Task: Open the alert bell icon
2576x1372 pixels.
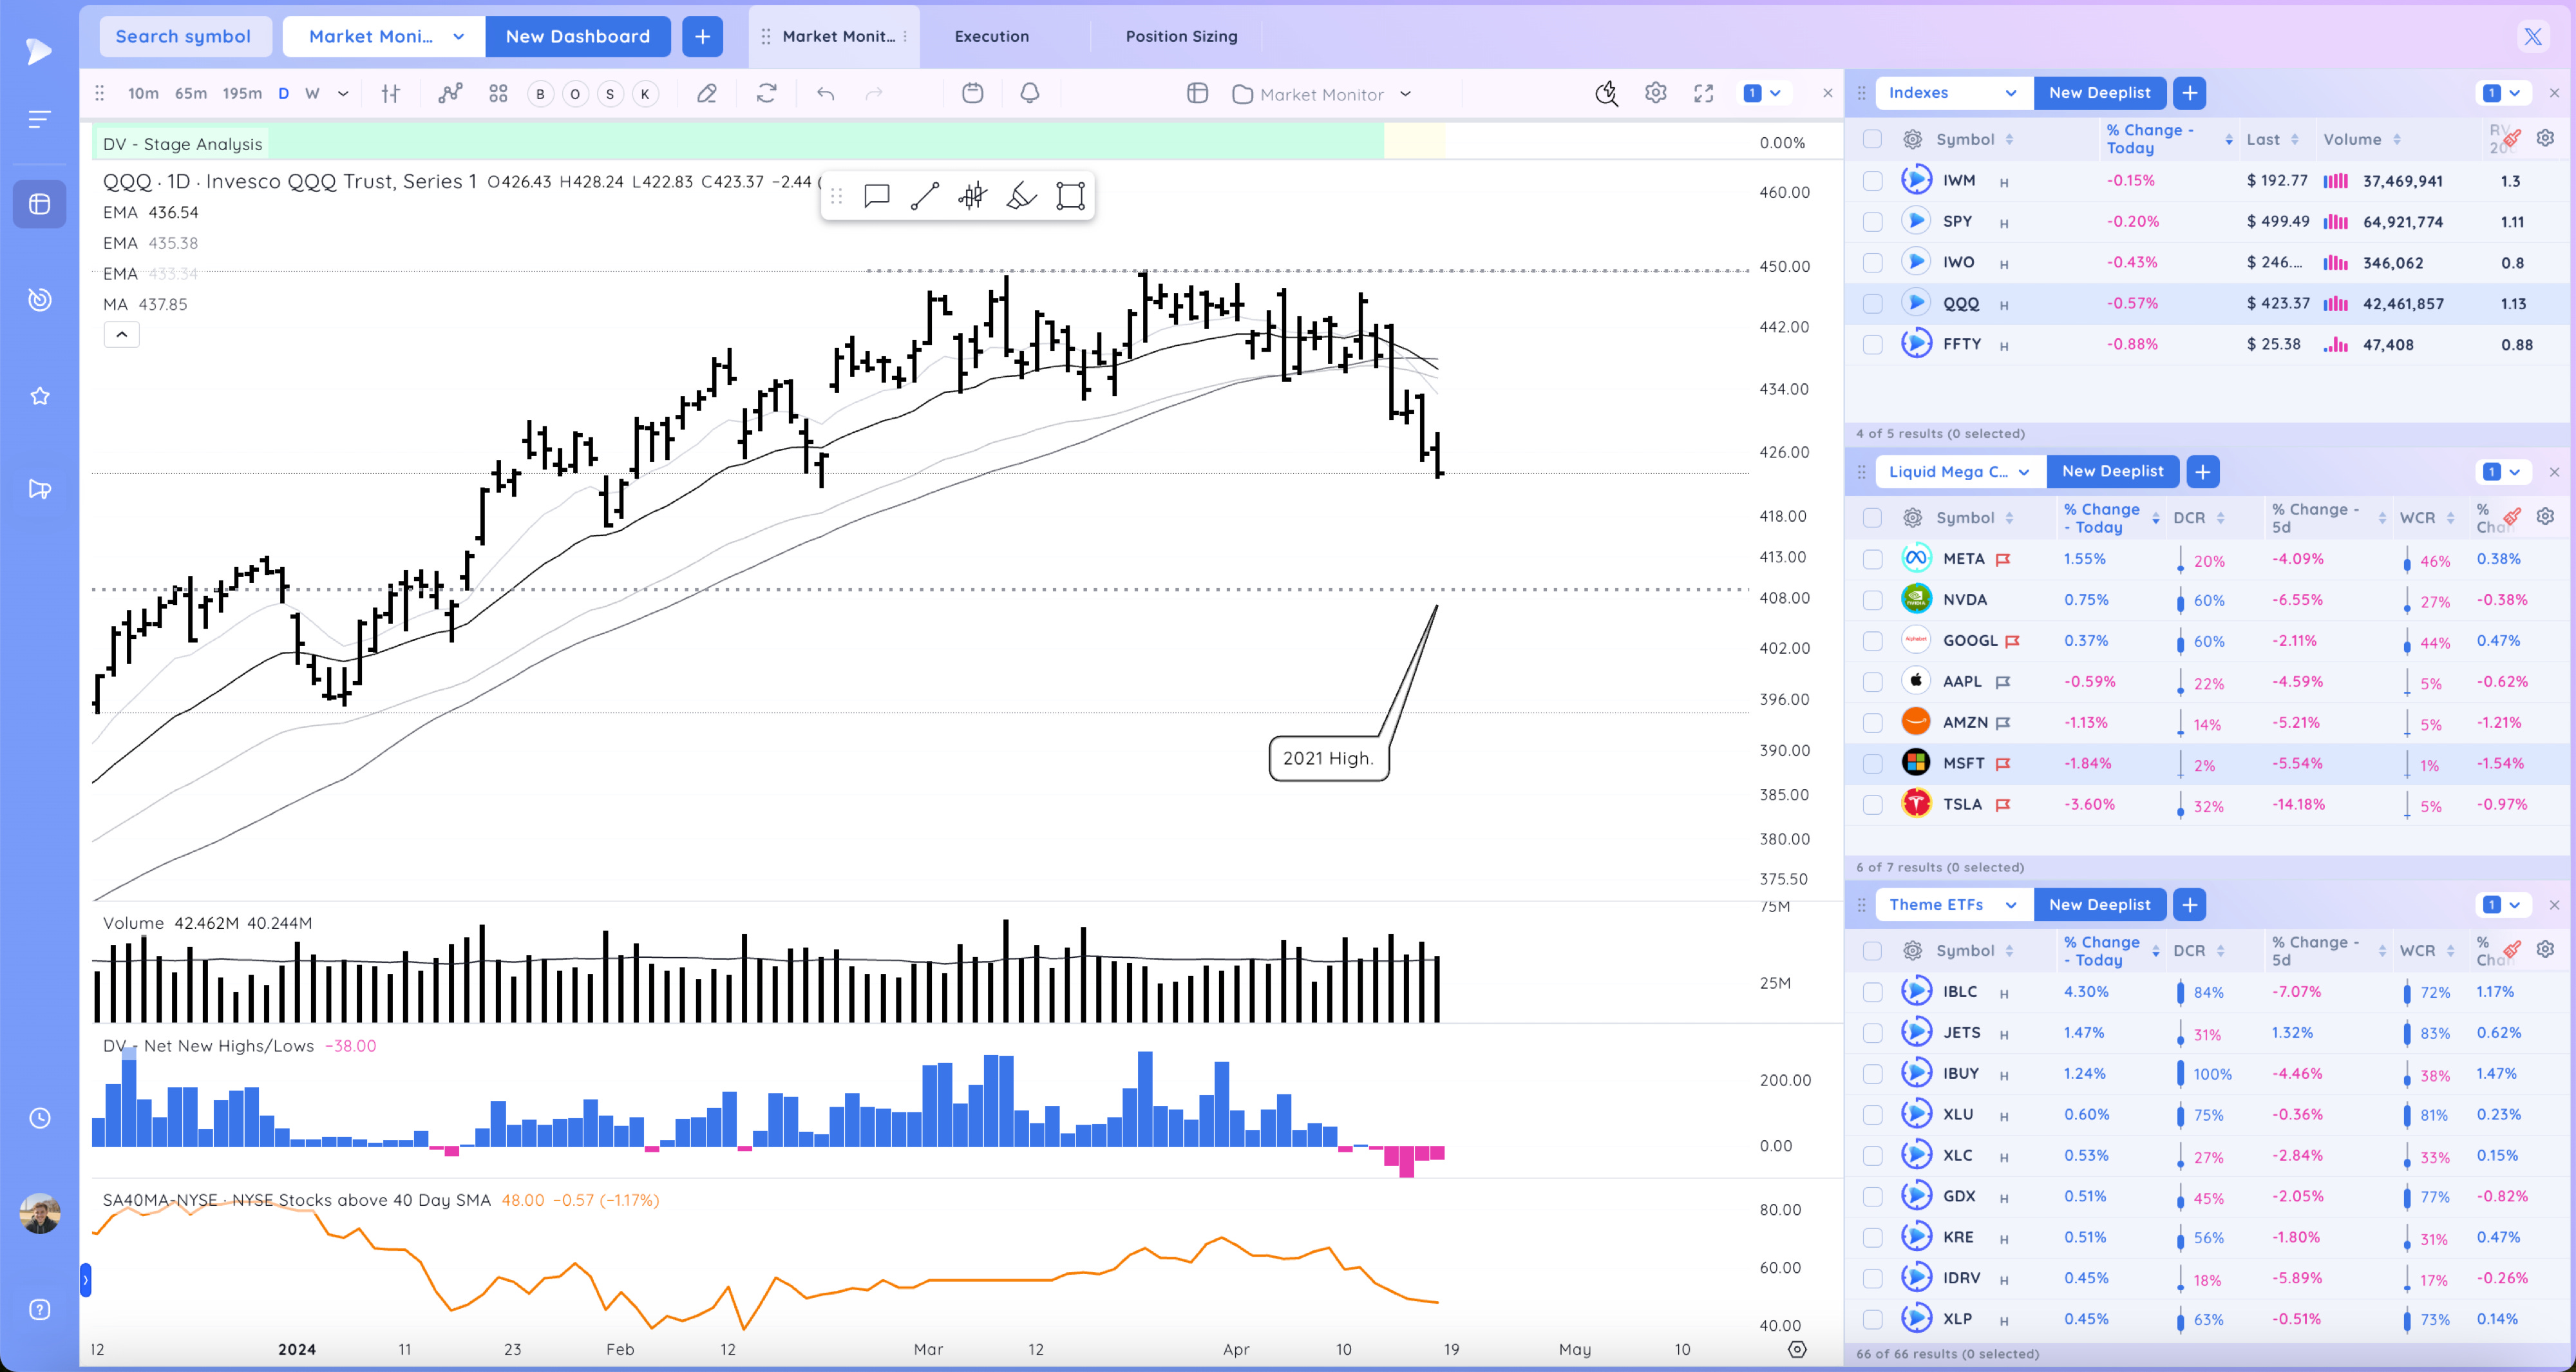Action: (1029, 93)
